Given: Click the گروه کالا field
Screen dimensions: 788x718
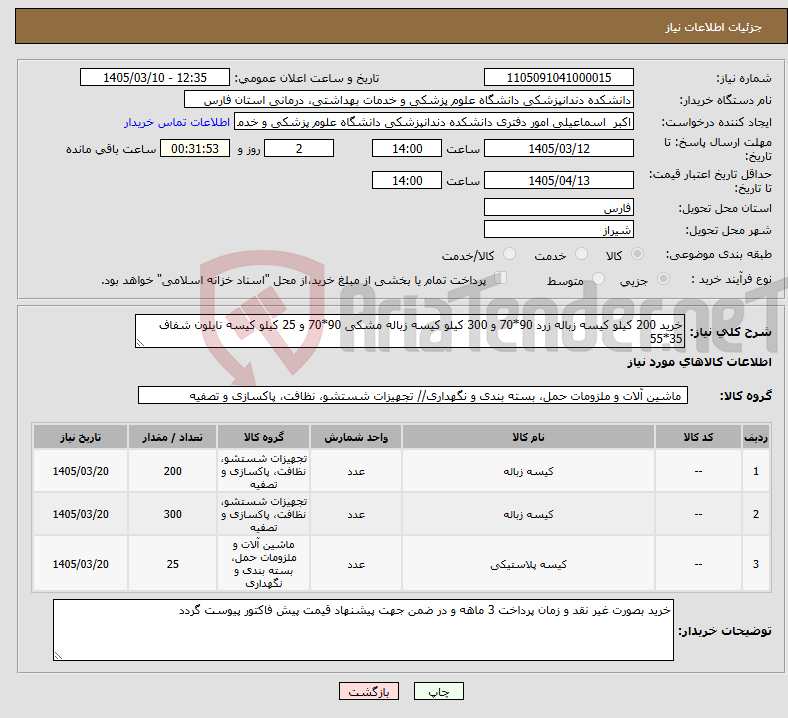Looking at the screenshot, I should (413, 395).
